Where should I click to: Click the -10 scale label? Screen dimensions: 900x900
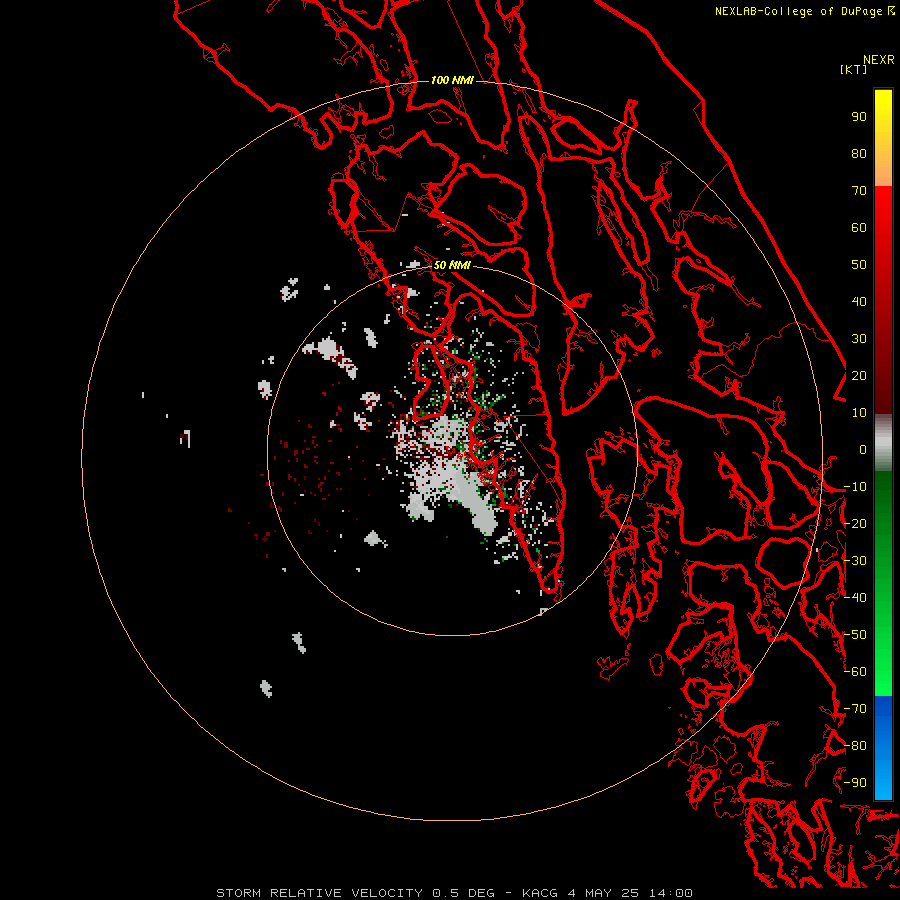pyautogui.click(x=855, y=487)
